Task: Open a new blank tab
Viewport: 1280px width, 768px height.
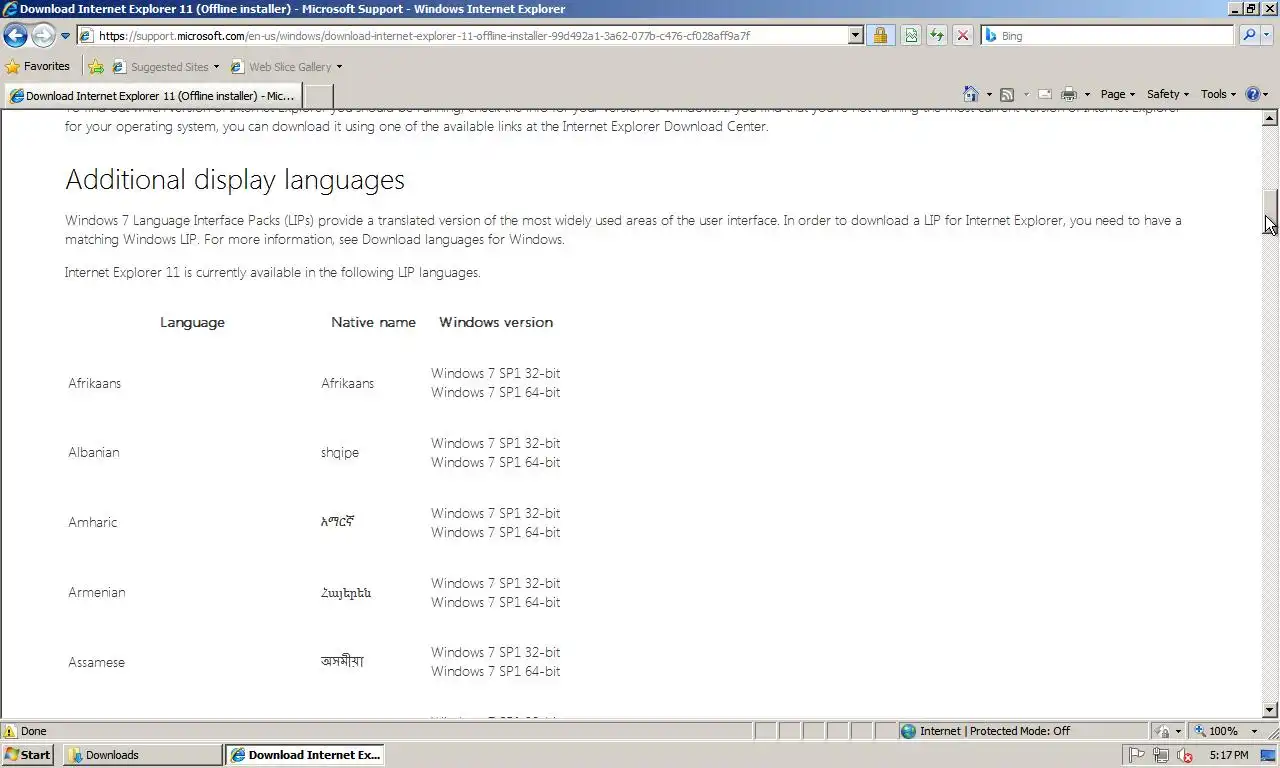Action: [x=318, y=96]
